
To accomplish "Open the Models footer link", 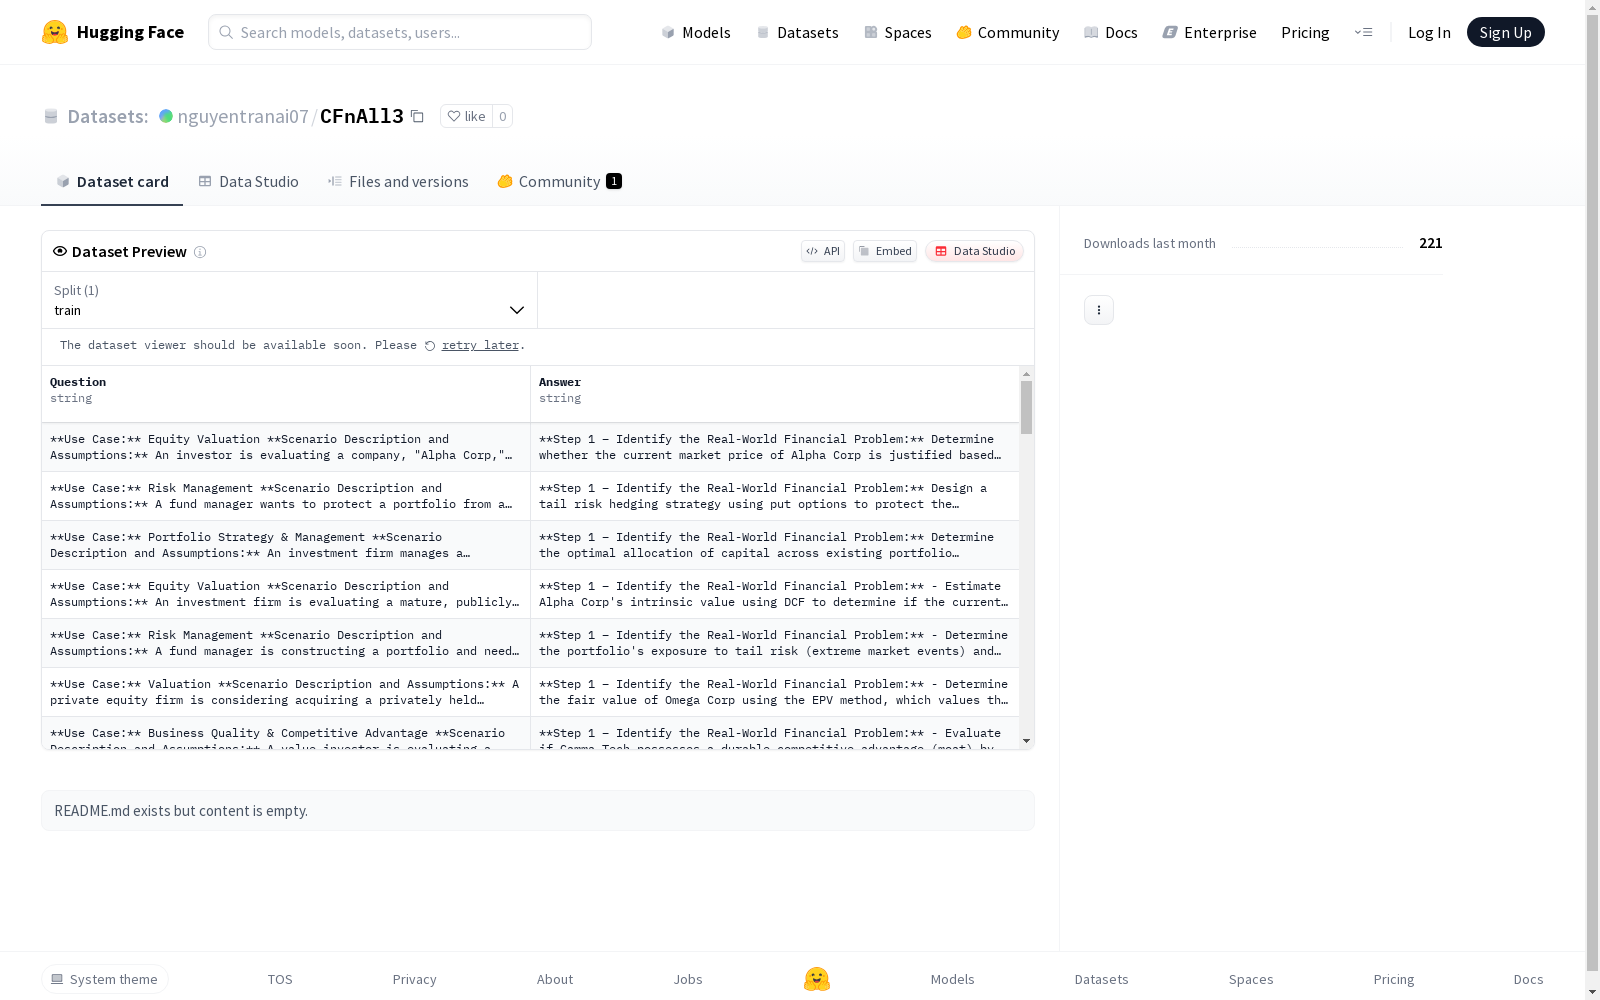I will 953,979.
